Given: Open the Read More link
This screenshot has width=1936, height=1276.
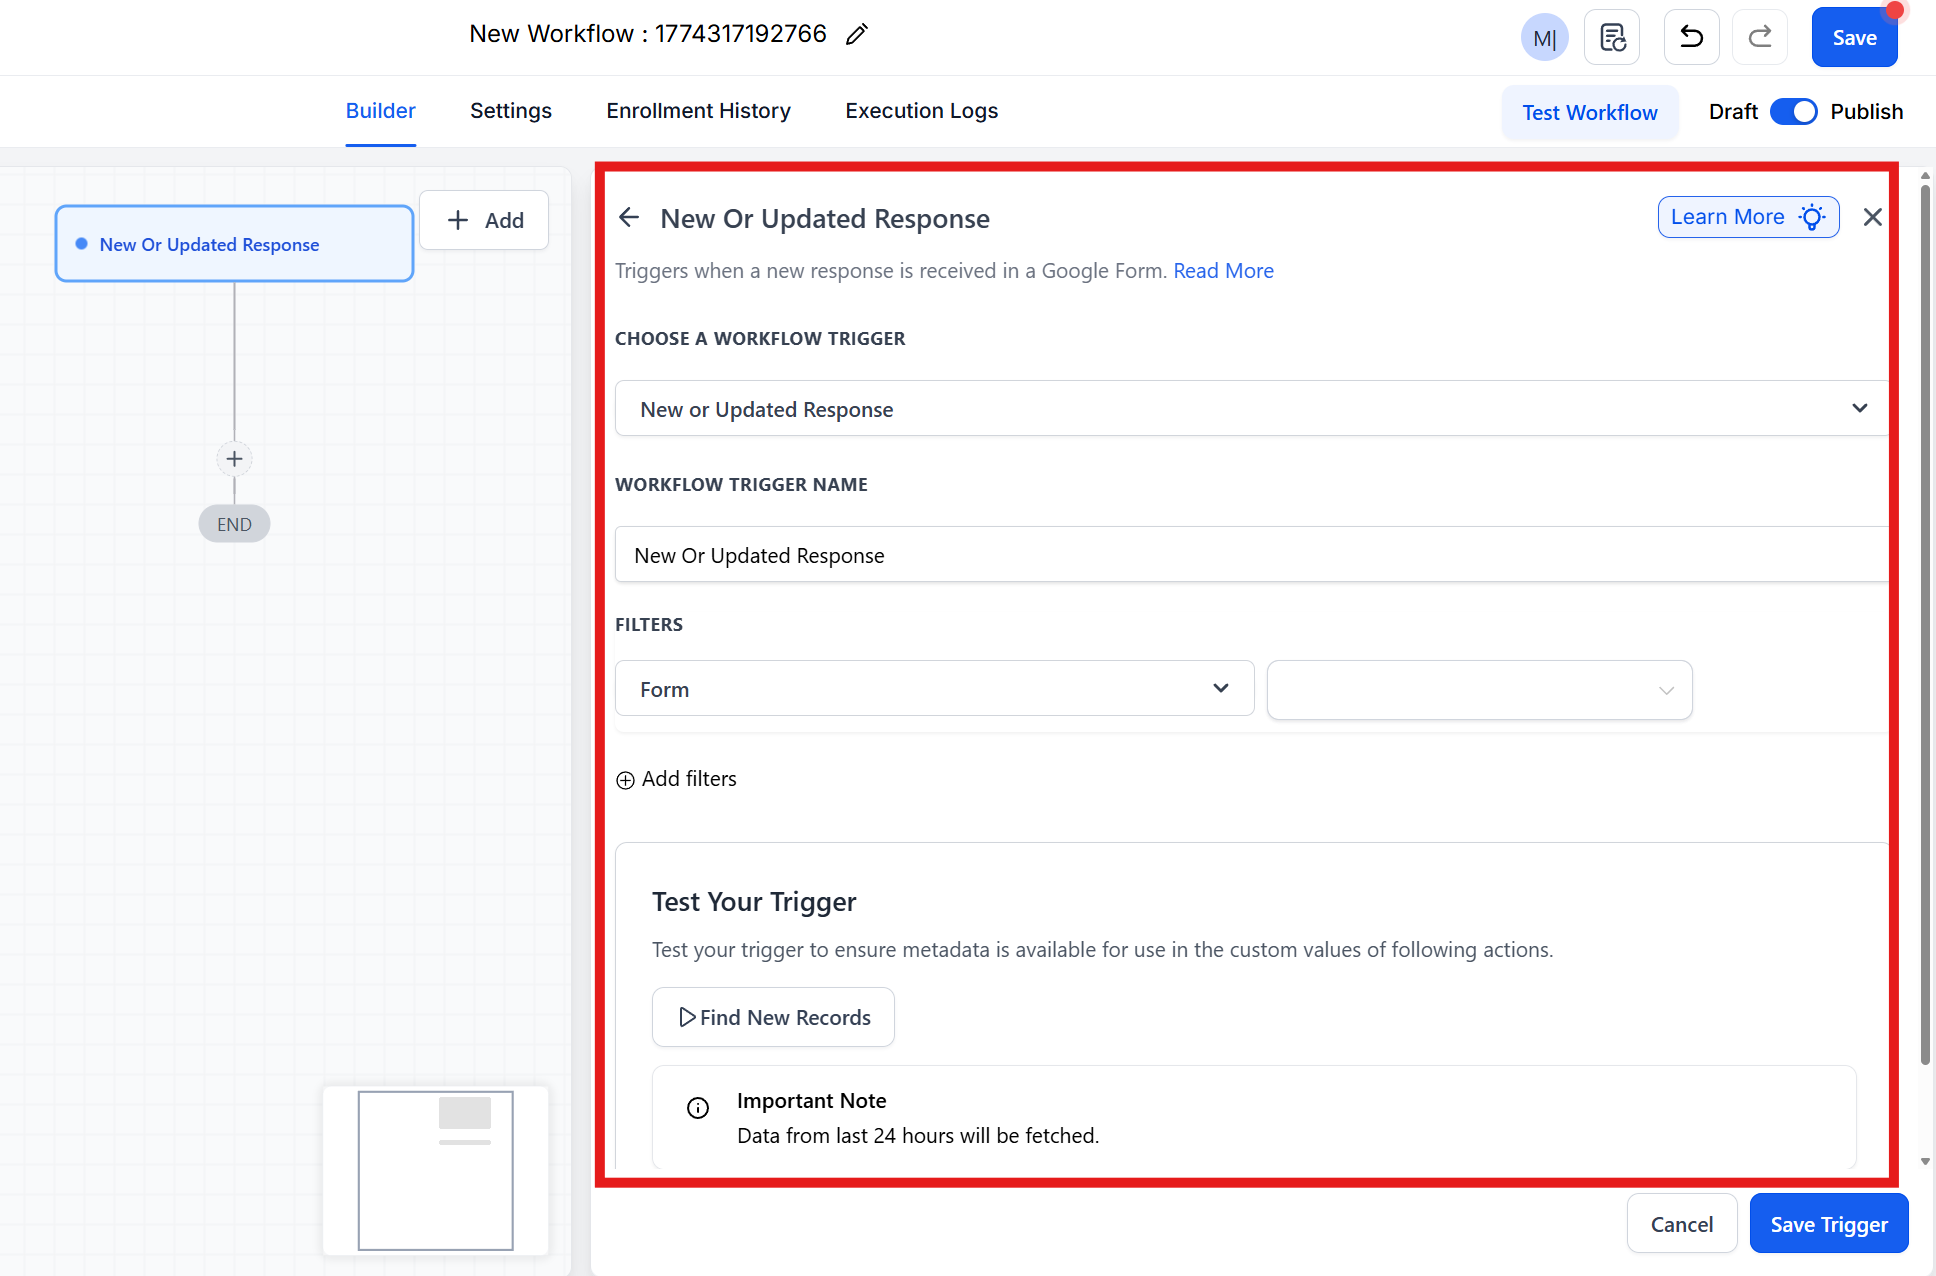Looking at the screenshot, I should click(x=1223, y=271).
